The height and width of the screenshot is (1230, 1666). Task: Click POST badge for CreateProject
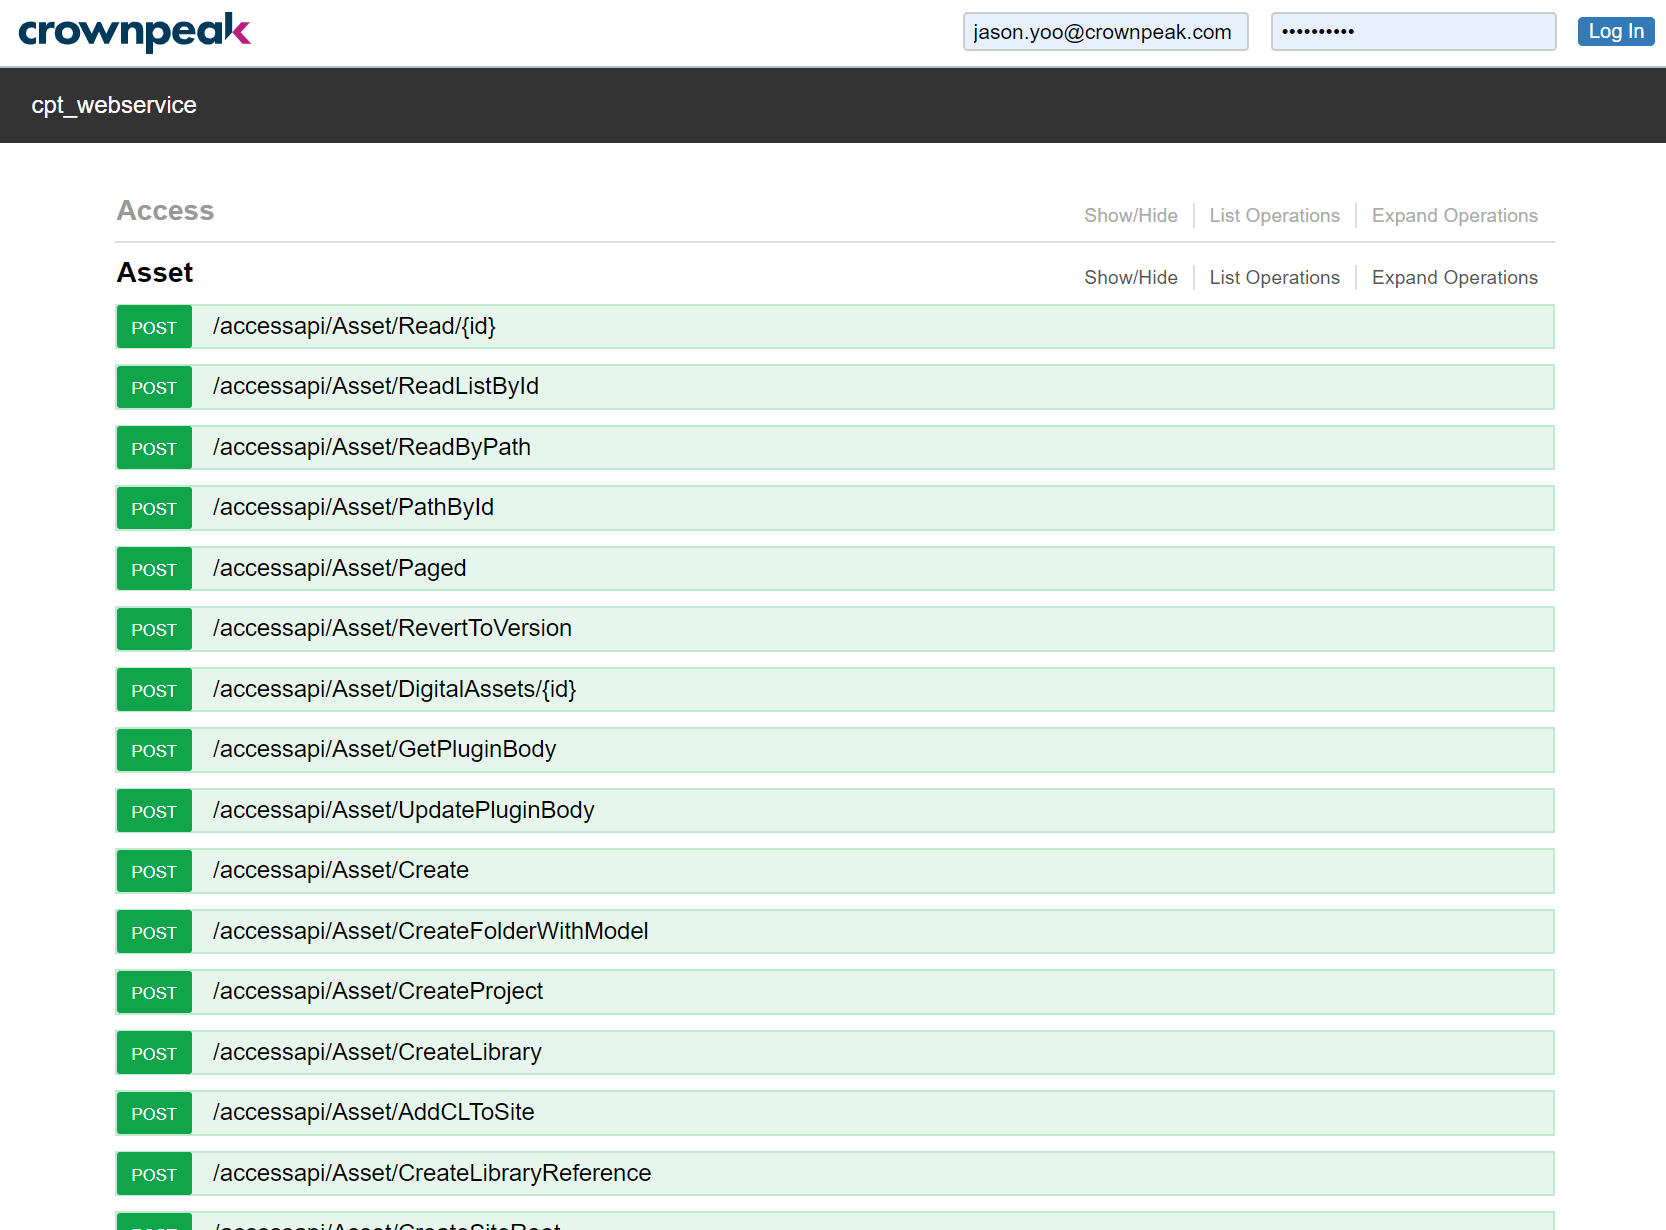point(154,992)
